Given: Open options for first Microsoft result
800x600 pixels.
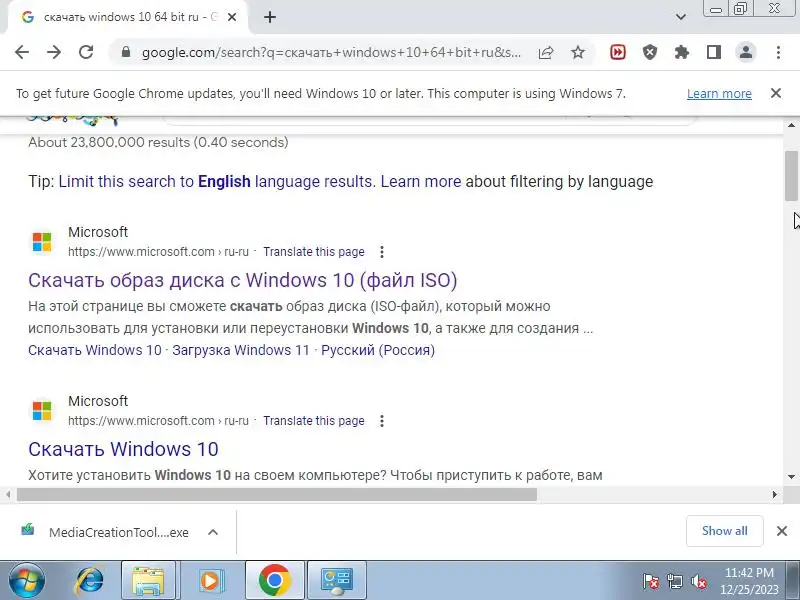Looking at the screenshot, I should point(382,252).
